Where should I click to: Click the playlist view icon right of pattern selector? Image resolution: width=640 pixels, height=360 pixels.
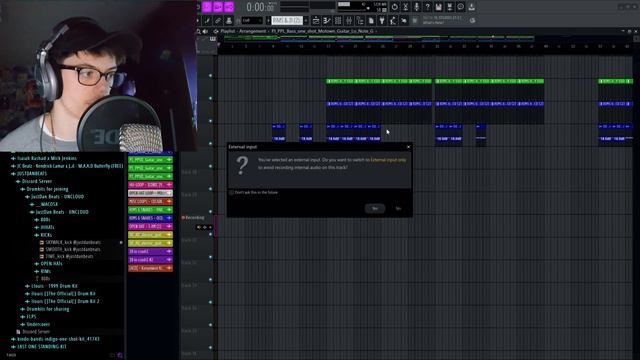(x=316, y=20)
